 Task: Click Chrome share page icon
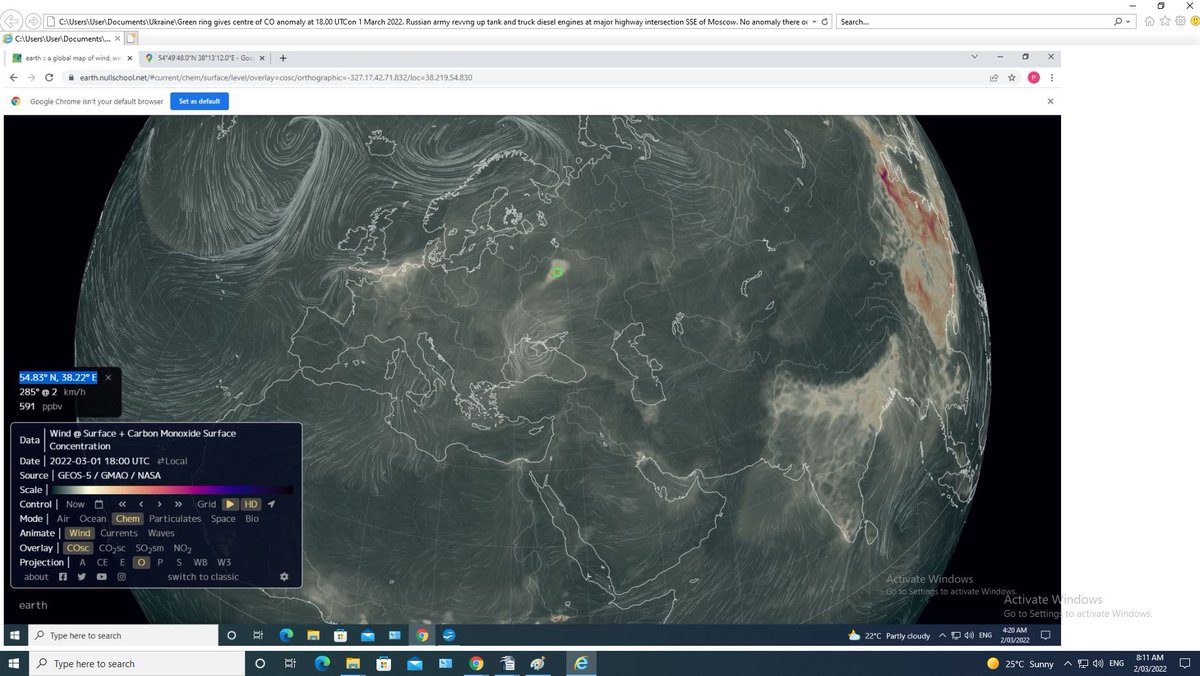click(x=994, y=77)
